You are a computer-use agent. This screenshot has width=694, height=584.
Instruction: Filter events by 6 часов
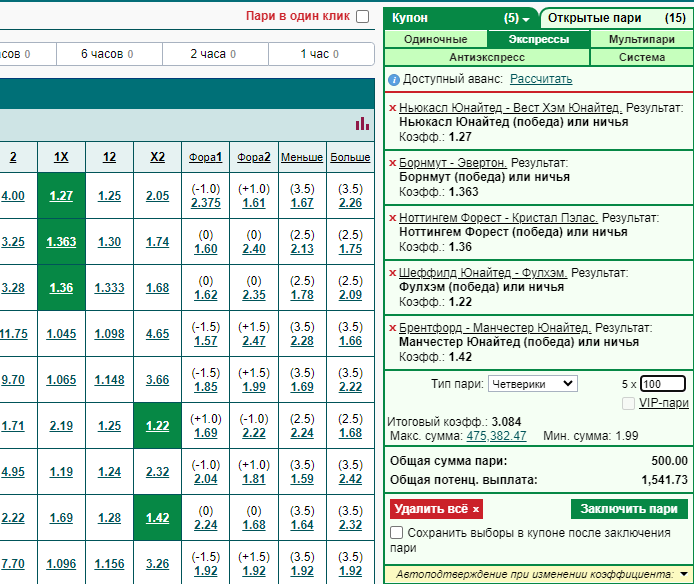click(x=109, y=54)
